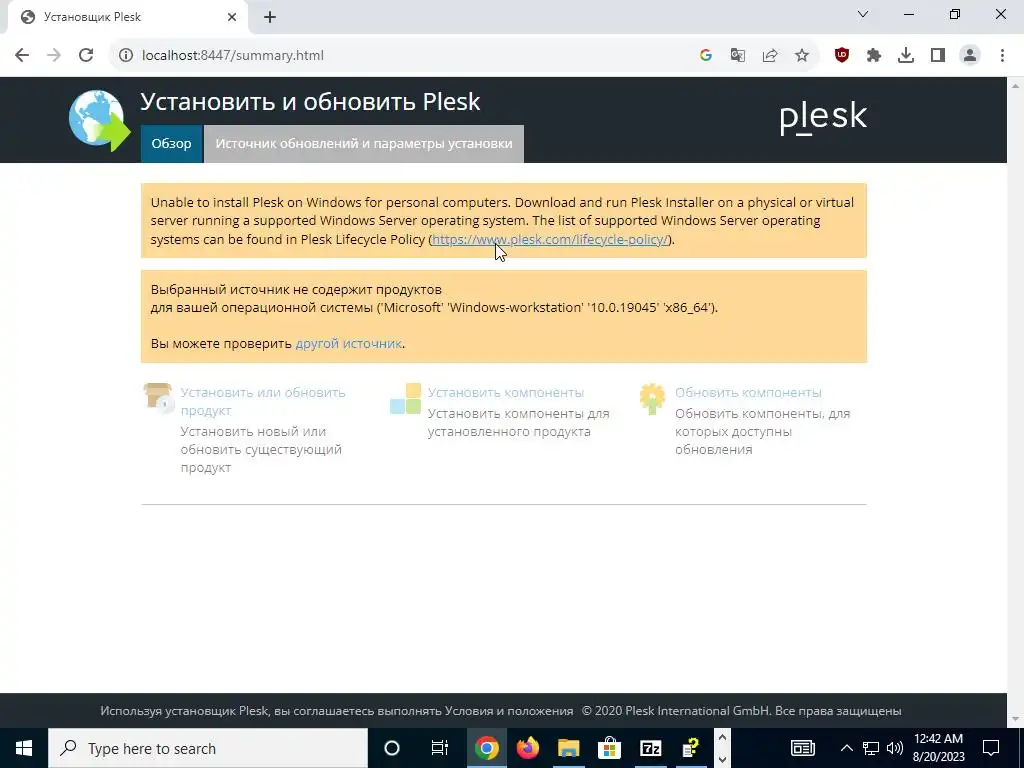Open the extensions puzzle icon
Screen dimensions: 1024x768
[x=874, y=56]
